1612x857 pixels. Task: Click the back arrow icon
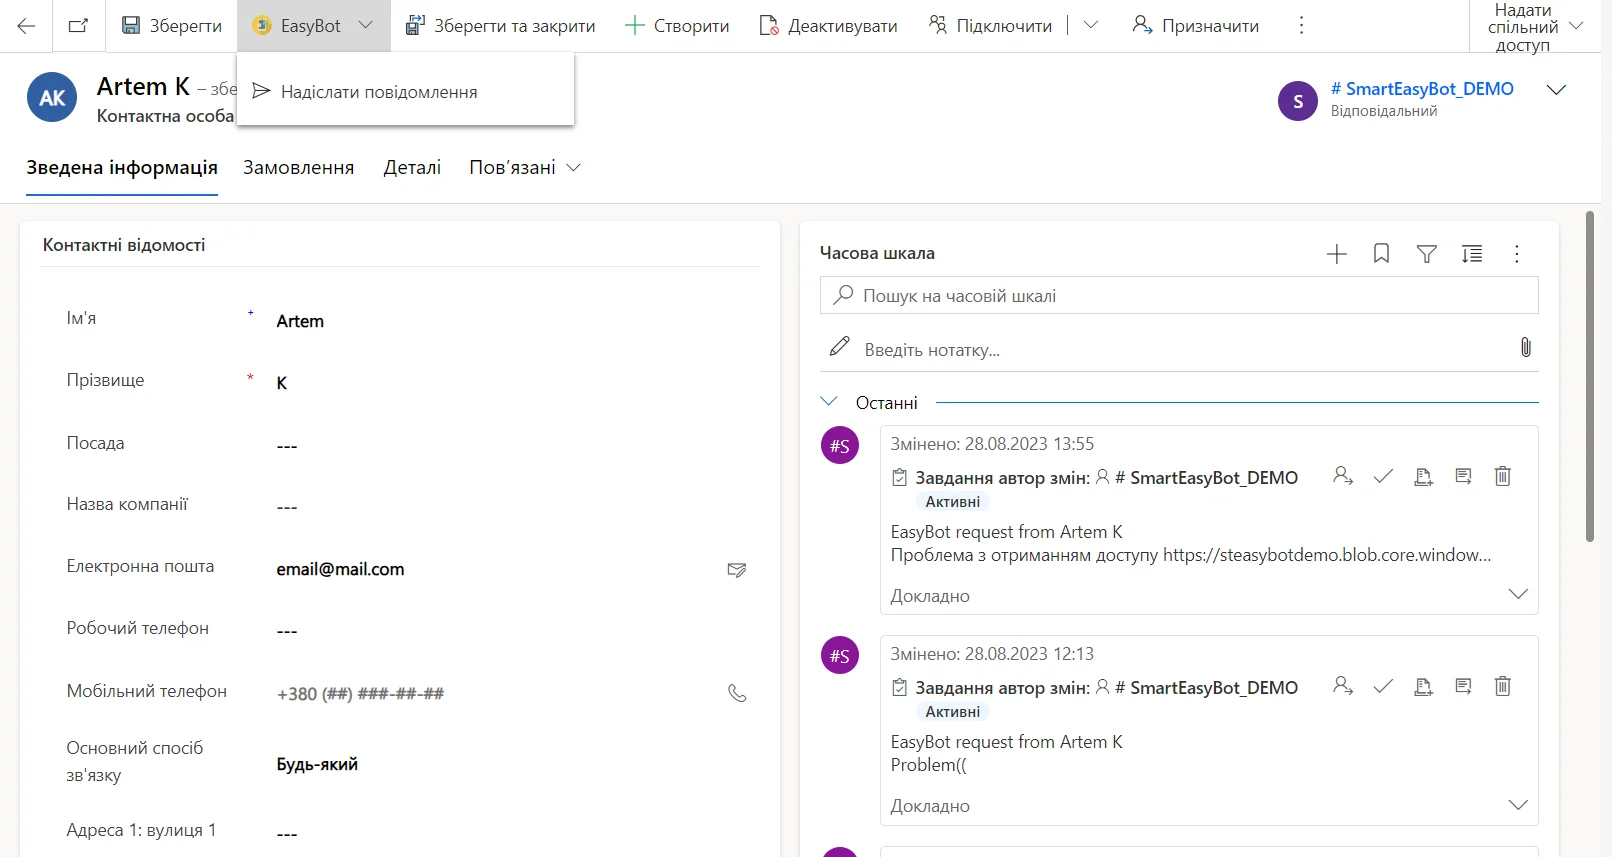pos(27,26)
